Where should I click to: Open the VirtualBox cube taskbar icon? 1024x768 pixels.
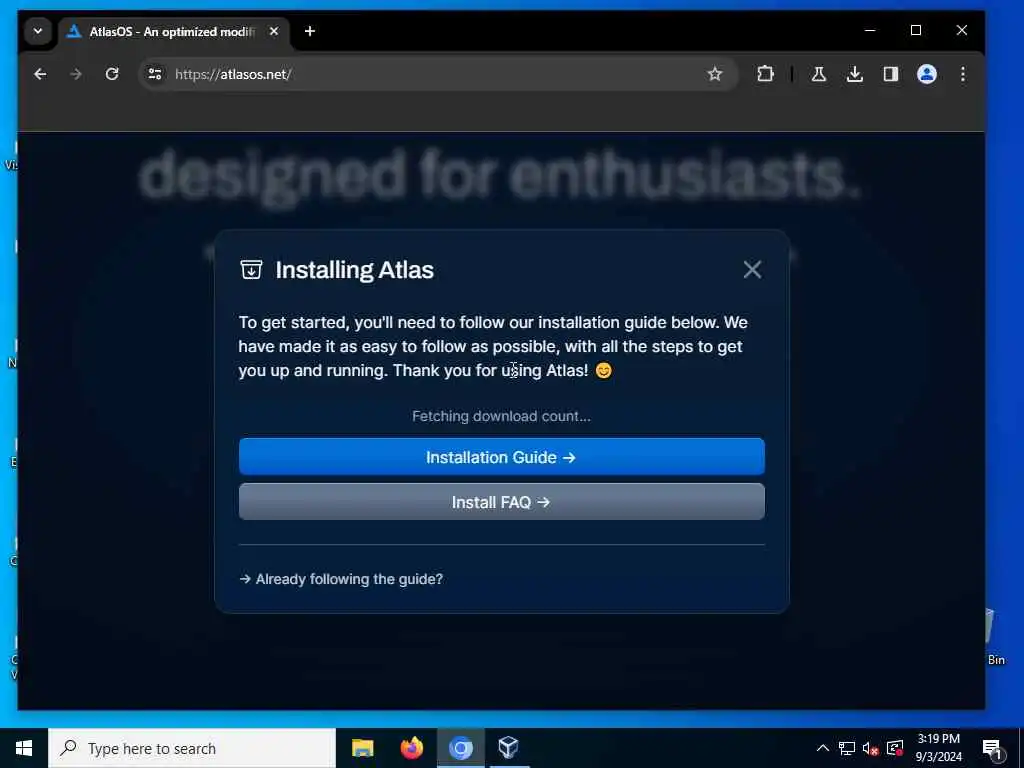pos(508,748)
